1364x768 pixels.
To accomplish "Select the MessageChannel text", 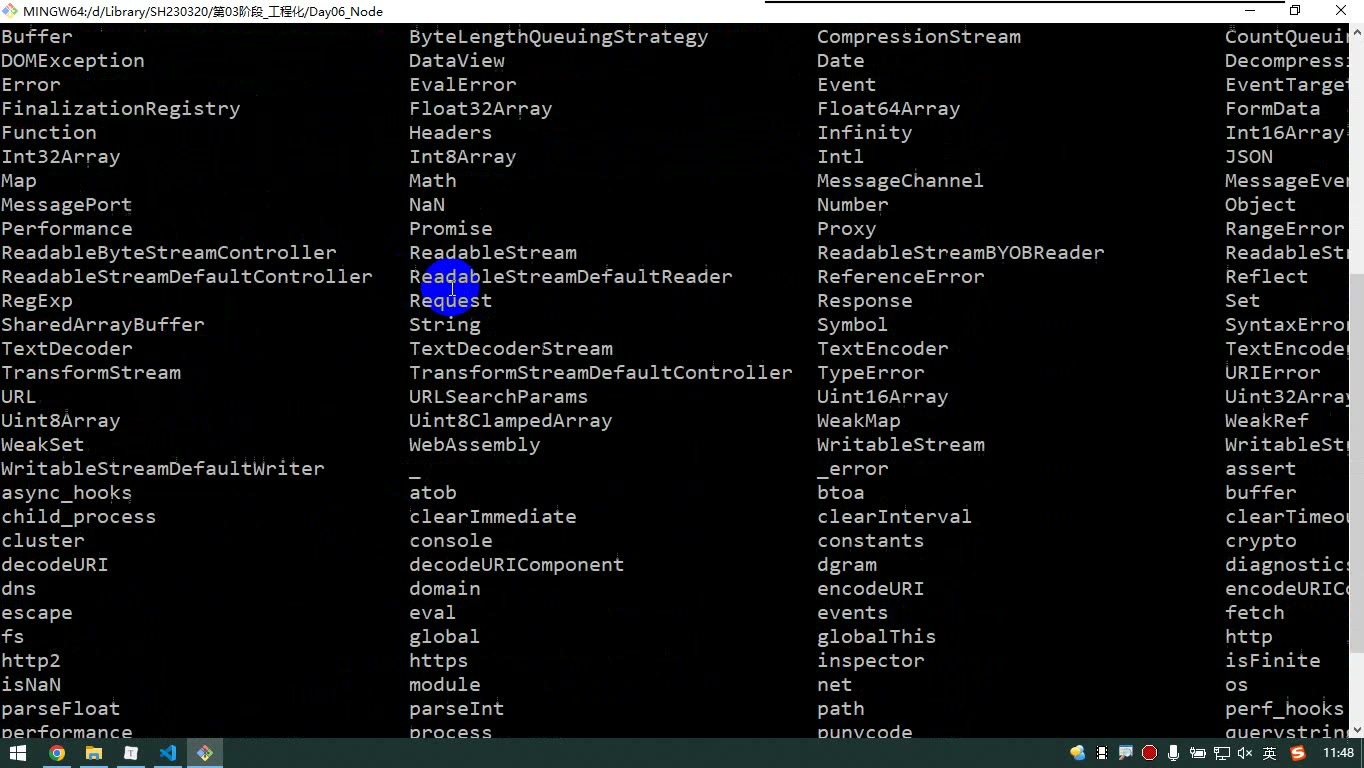I will [900, 181].
